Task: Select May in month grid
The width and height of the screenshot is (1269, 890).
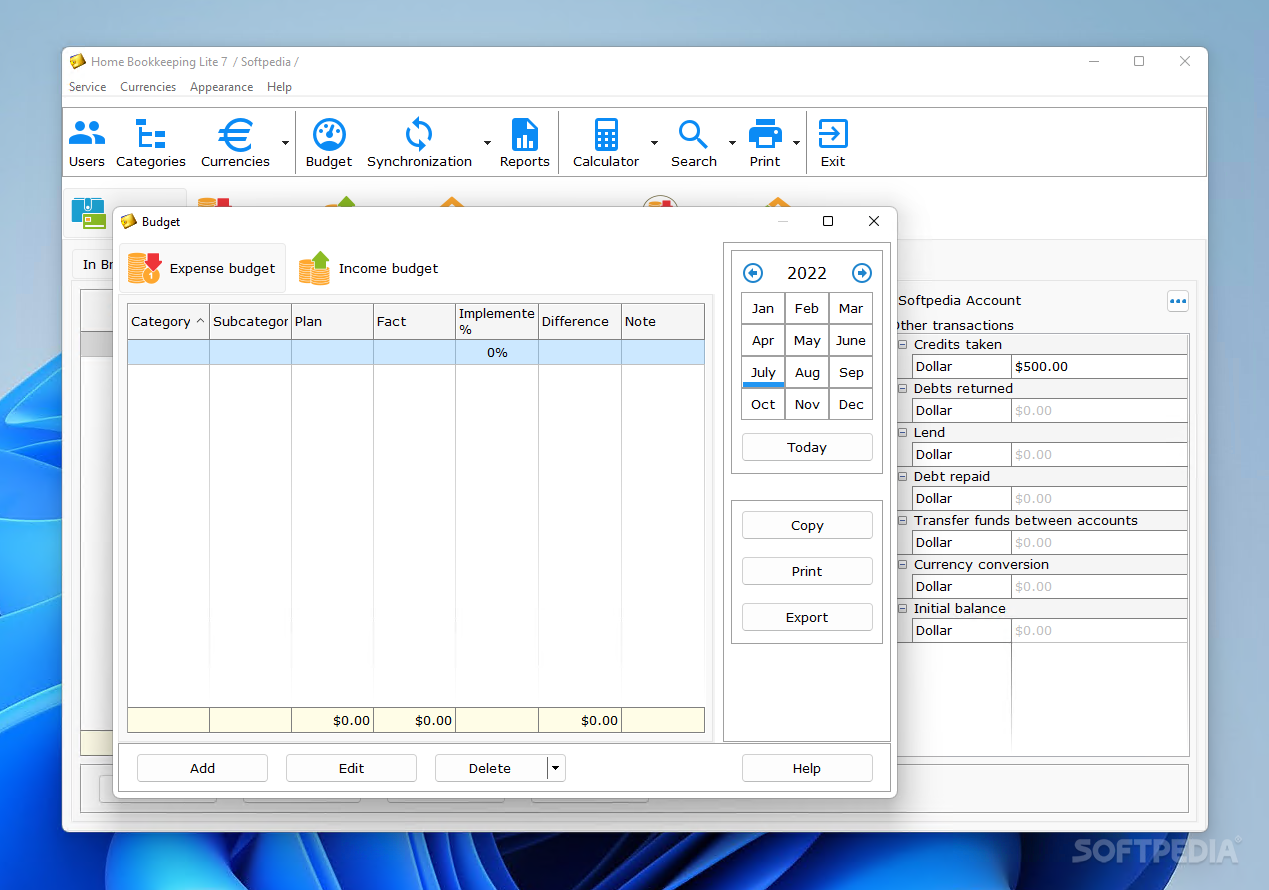Action: coord(807,340)
